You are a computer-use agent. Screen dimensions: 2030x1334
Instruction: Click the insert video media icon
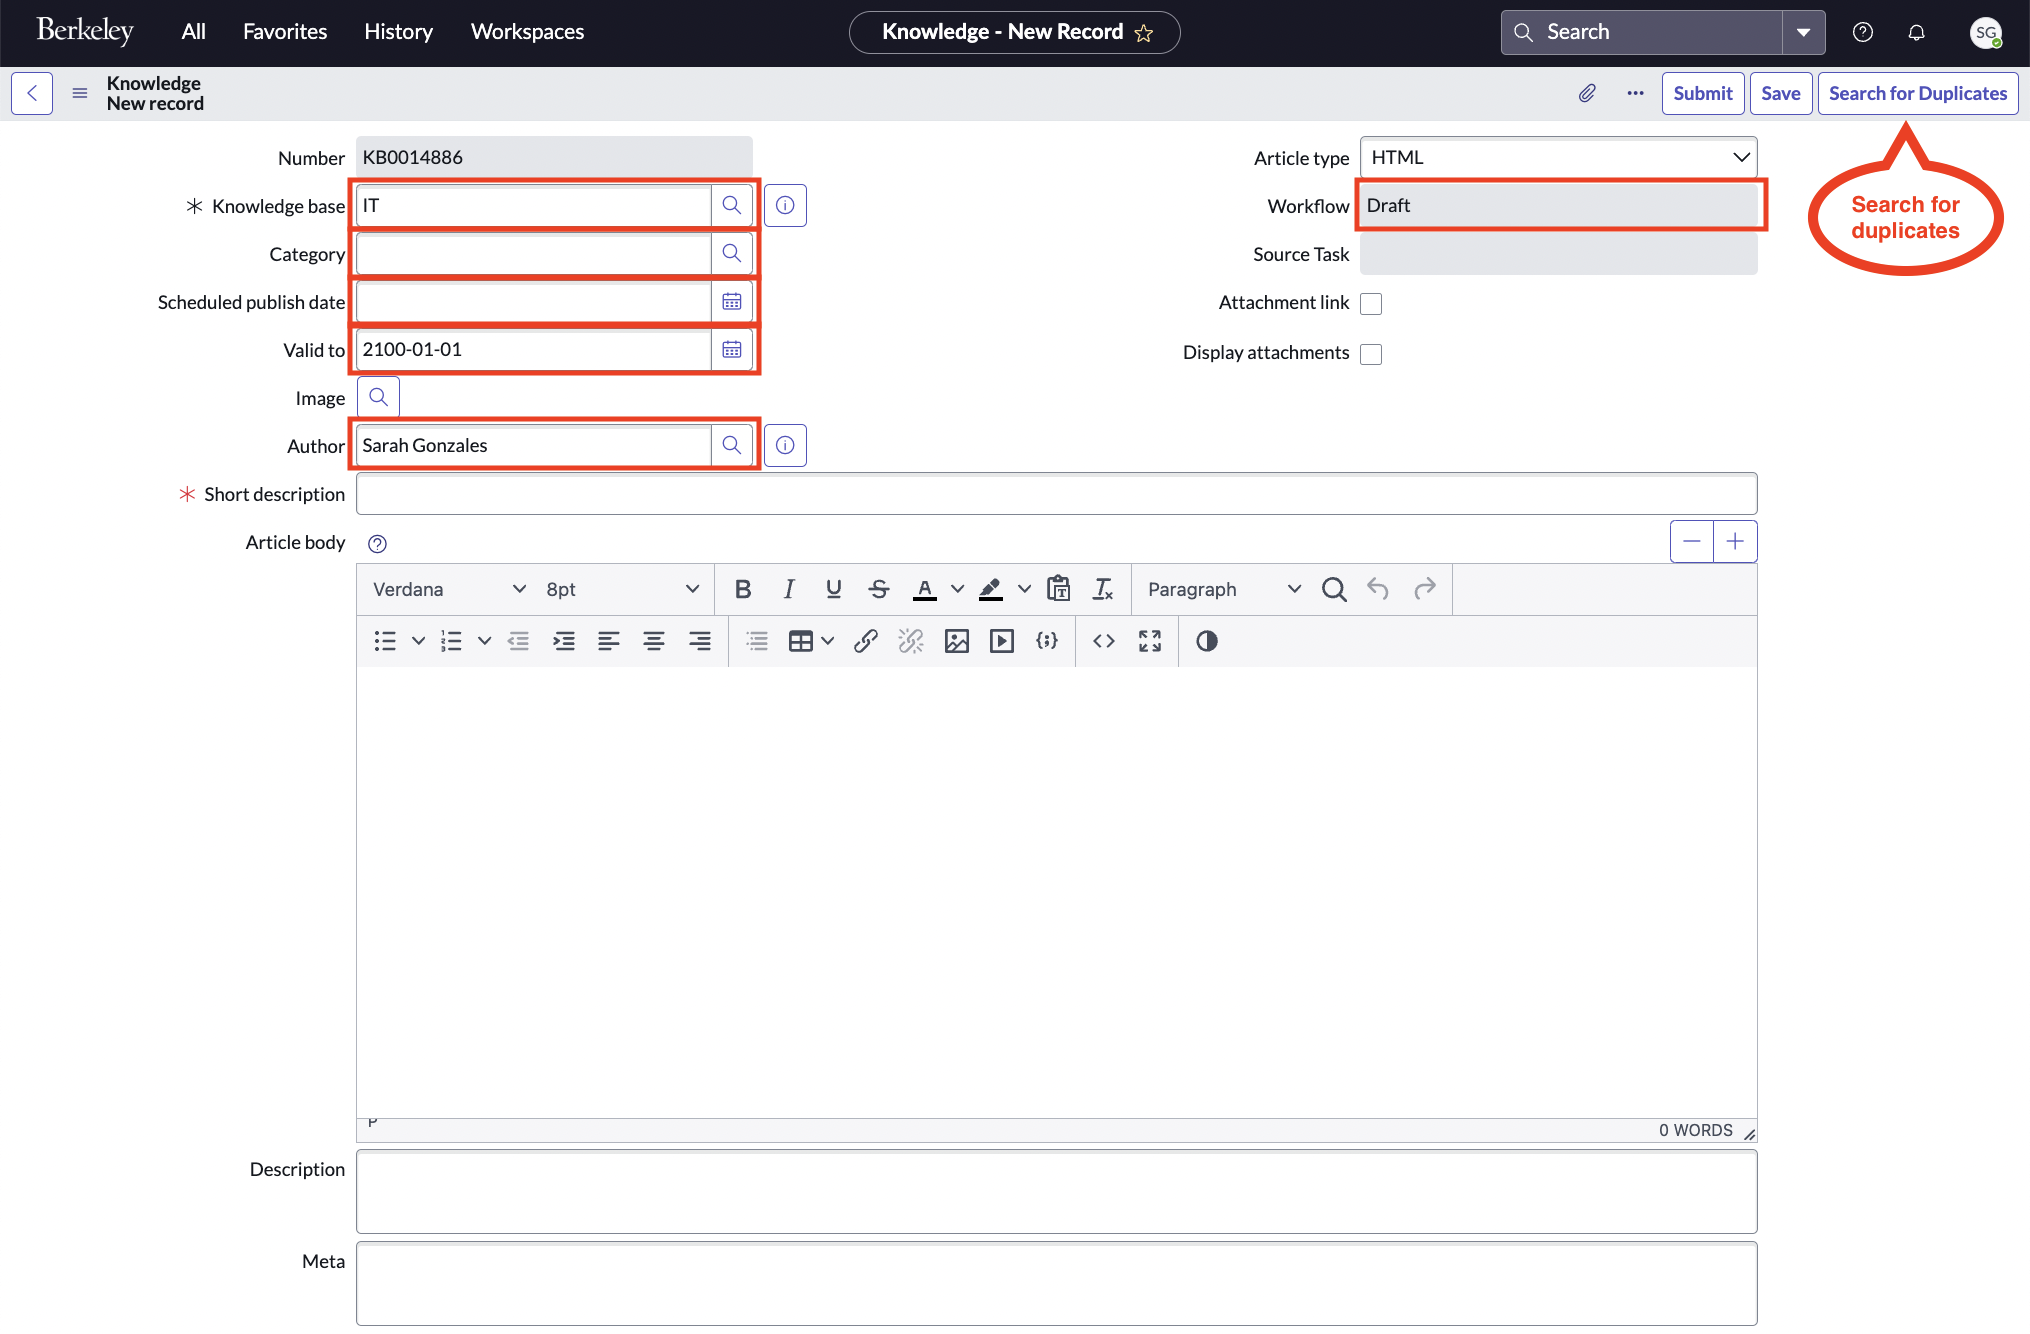point(1001,641)
